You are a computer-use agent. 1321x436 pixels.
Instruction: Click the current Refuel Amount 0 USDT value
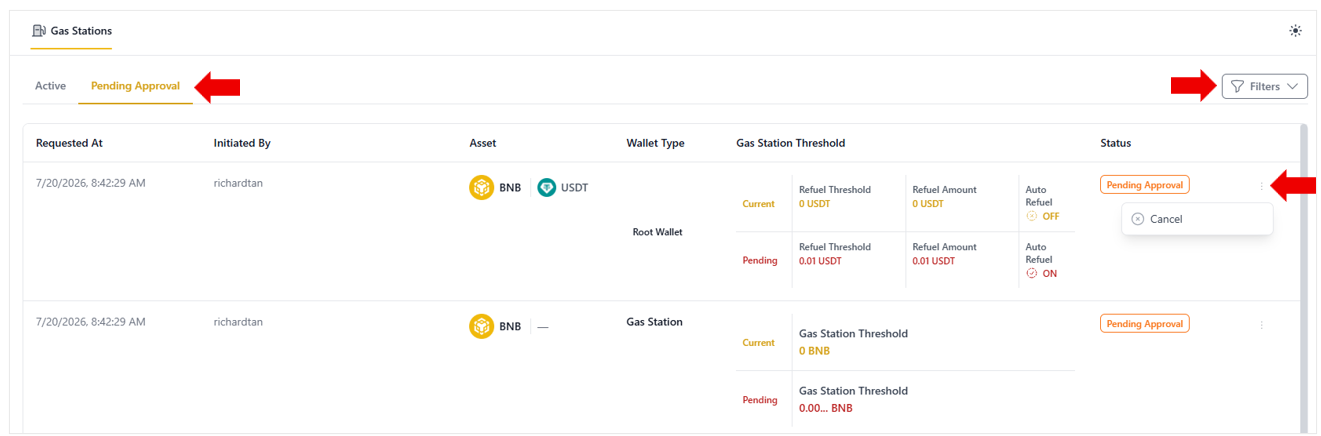[928, 204]
